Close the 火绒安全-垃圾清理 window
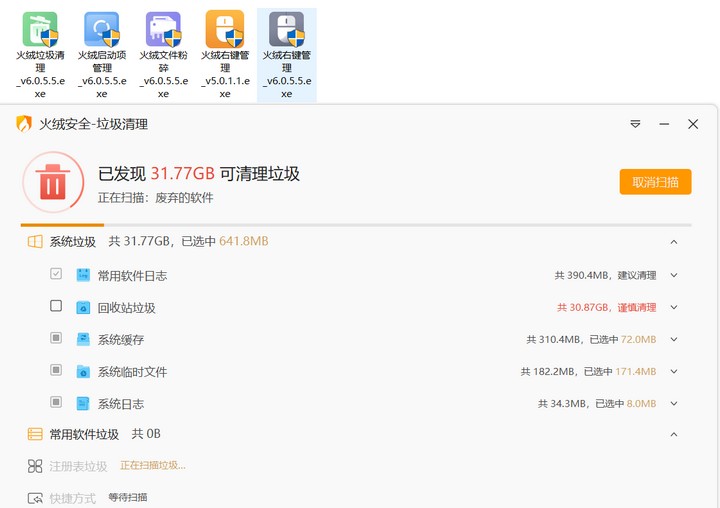720x508 pixels. click(x=693, y=124)
